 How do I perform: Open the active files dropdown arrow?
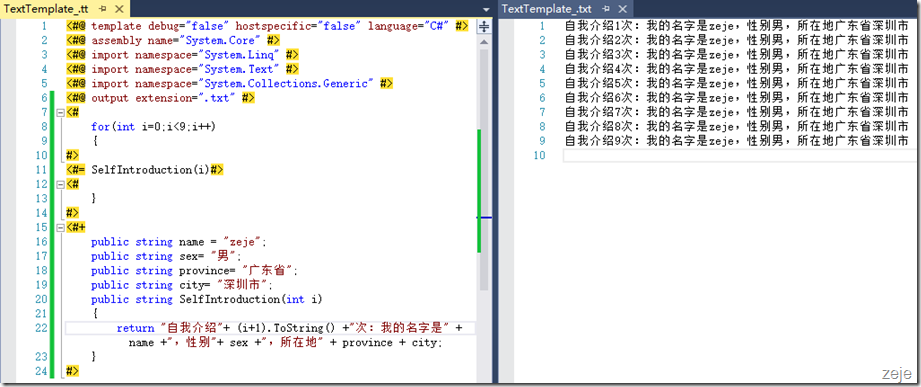(486, 9)
